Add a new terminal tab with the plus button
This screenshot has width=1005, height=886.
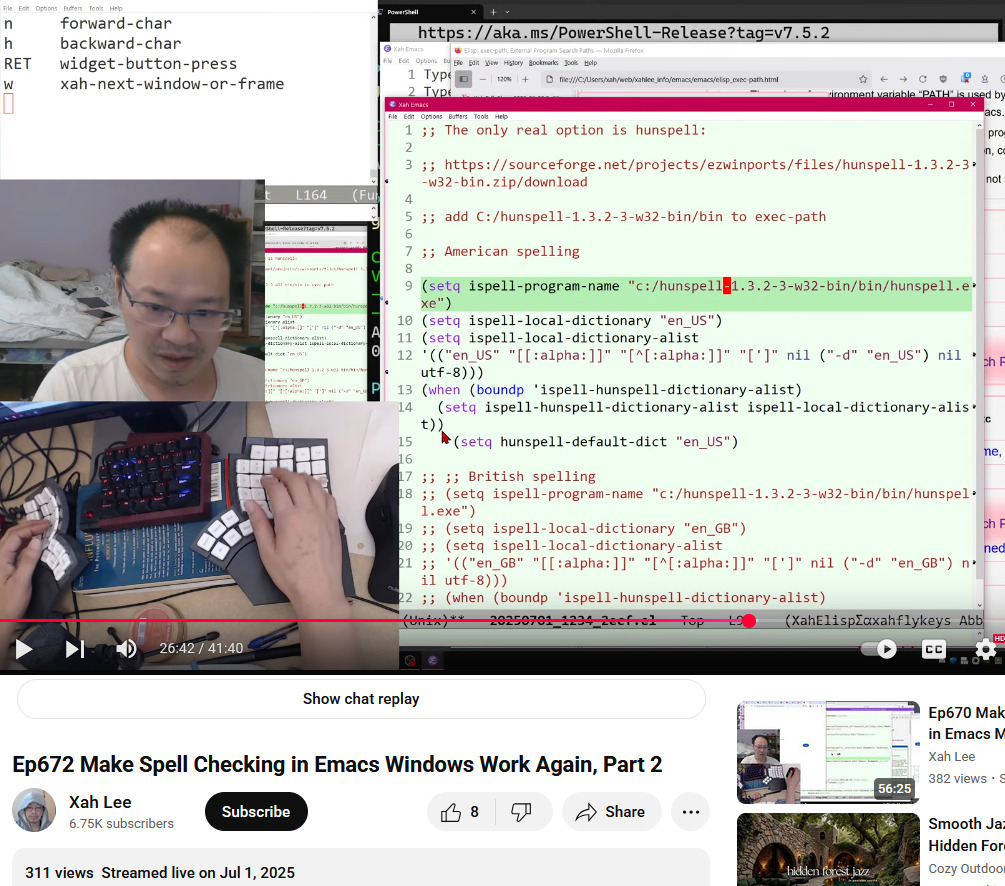494,12
